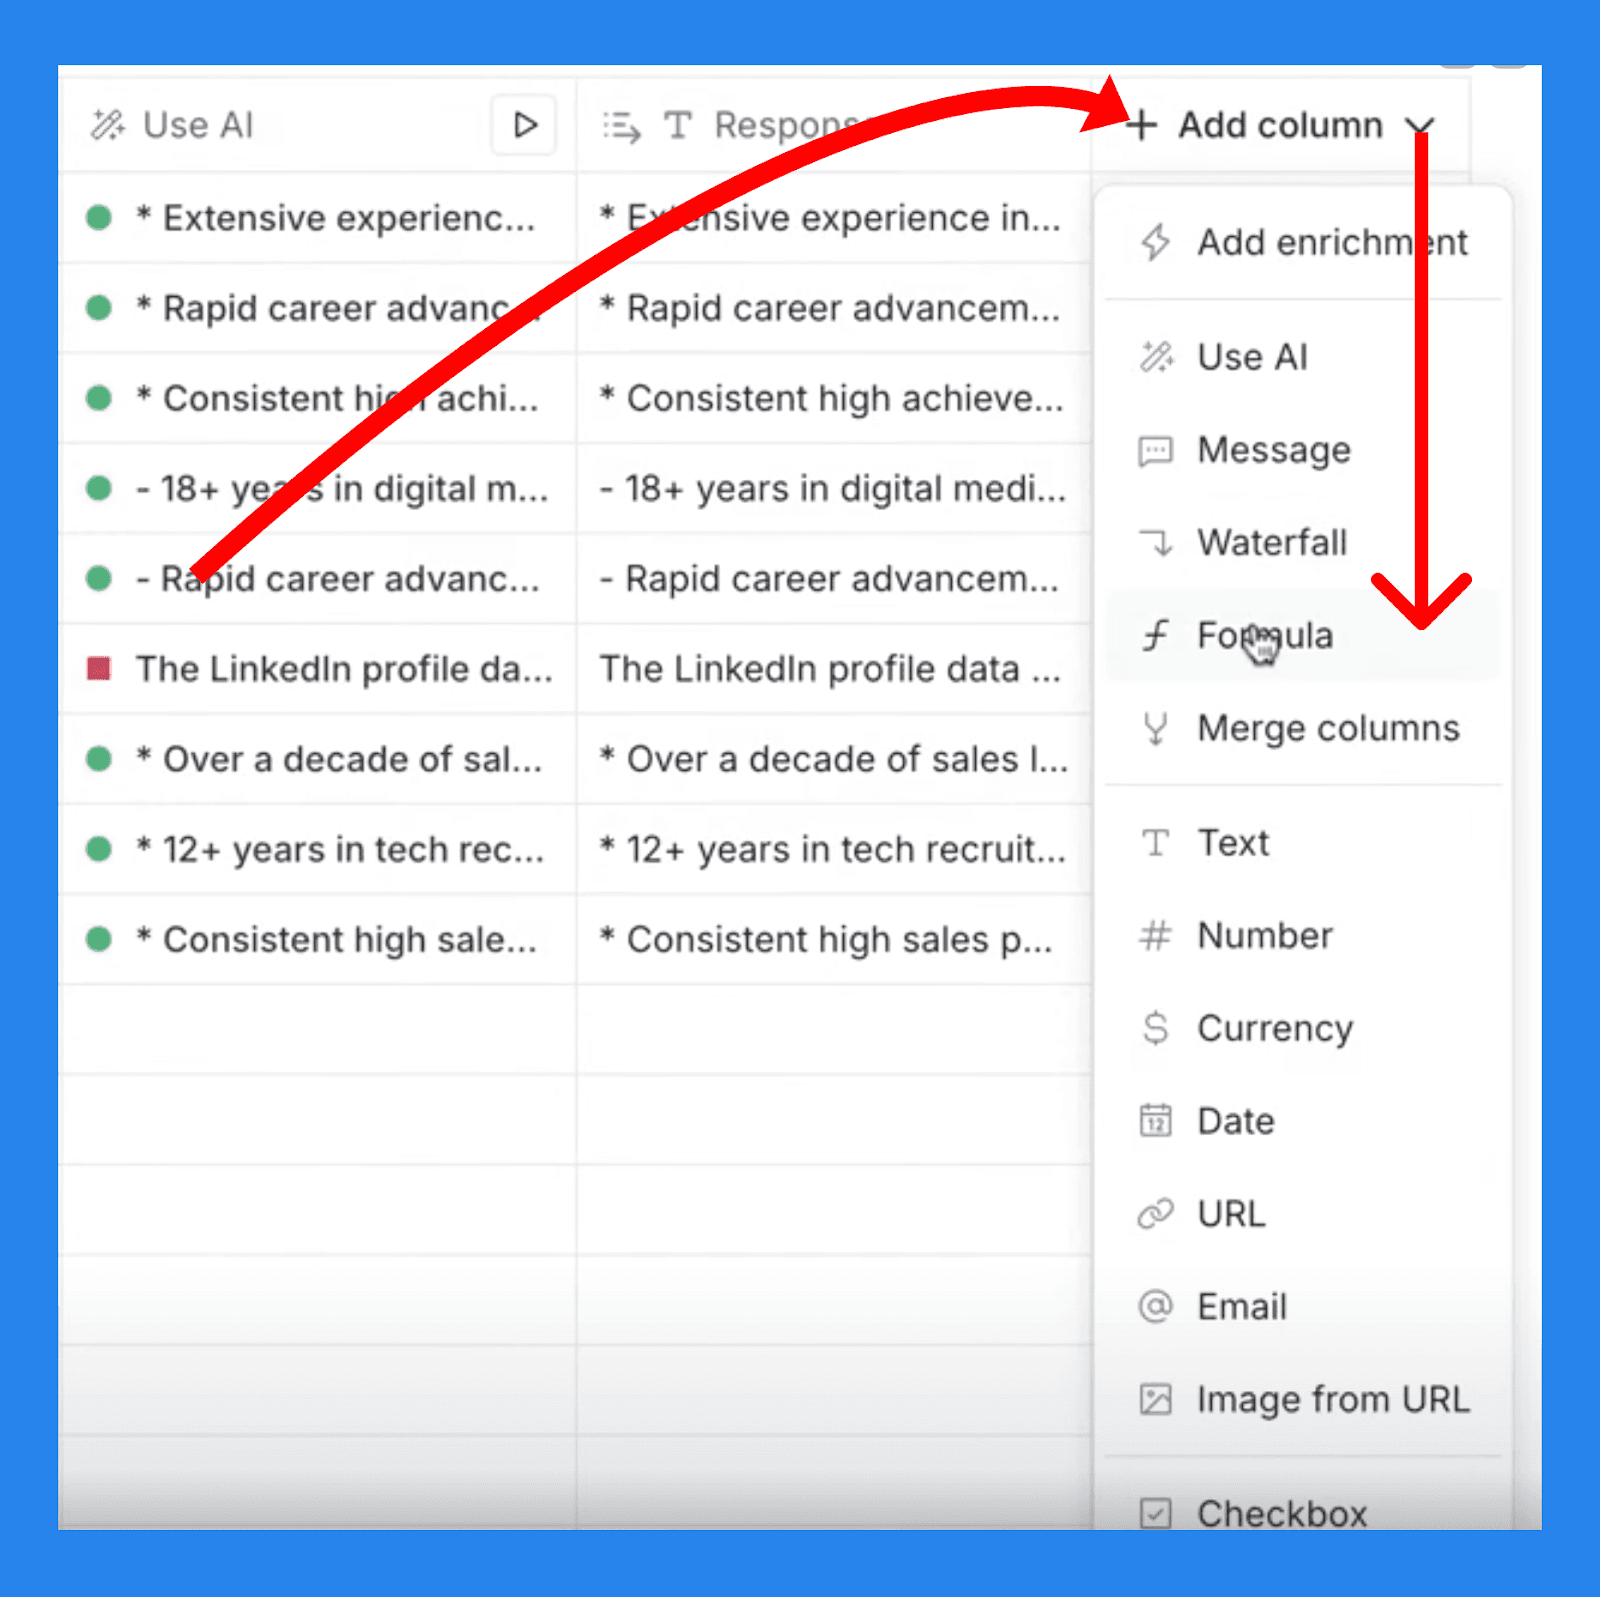Screen dimensions: 1600x1597
Task: Open Use AI cell '* Extensive experienc...'
Action: (317, 218)
